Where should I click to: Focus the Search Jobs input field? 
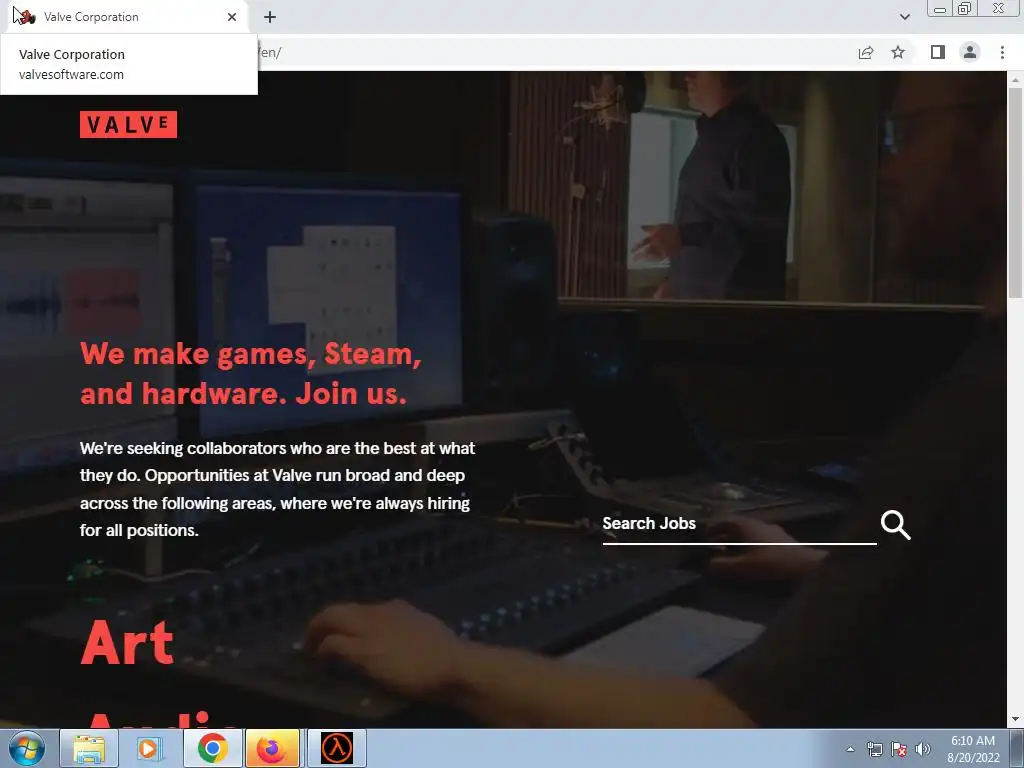click(x=739, y=525)
